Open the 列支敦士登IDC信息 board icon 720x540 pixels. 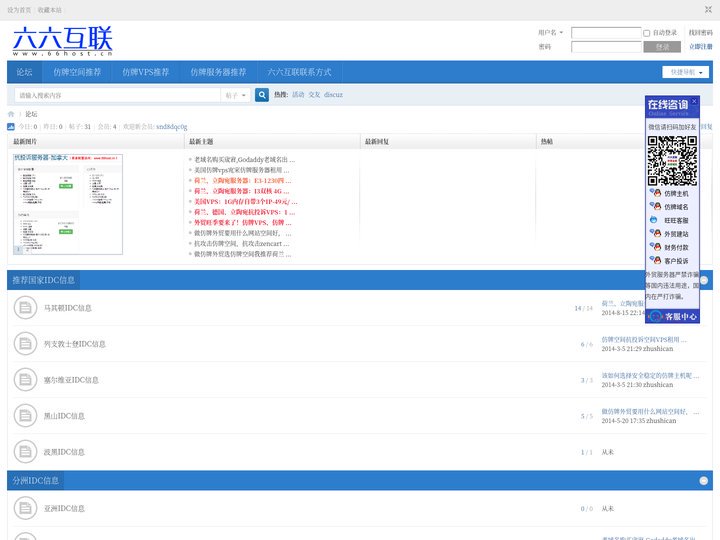click(x=25, y=343)
